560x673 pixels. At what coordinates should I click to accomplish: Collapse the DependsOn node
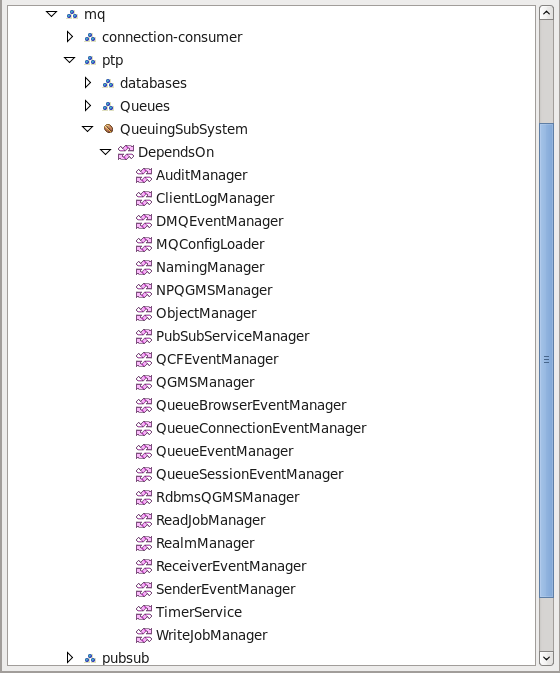pos(106,152)
